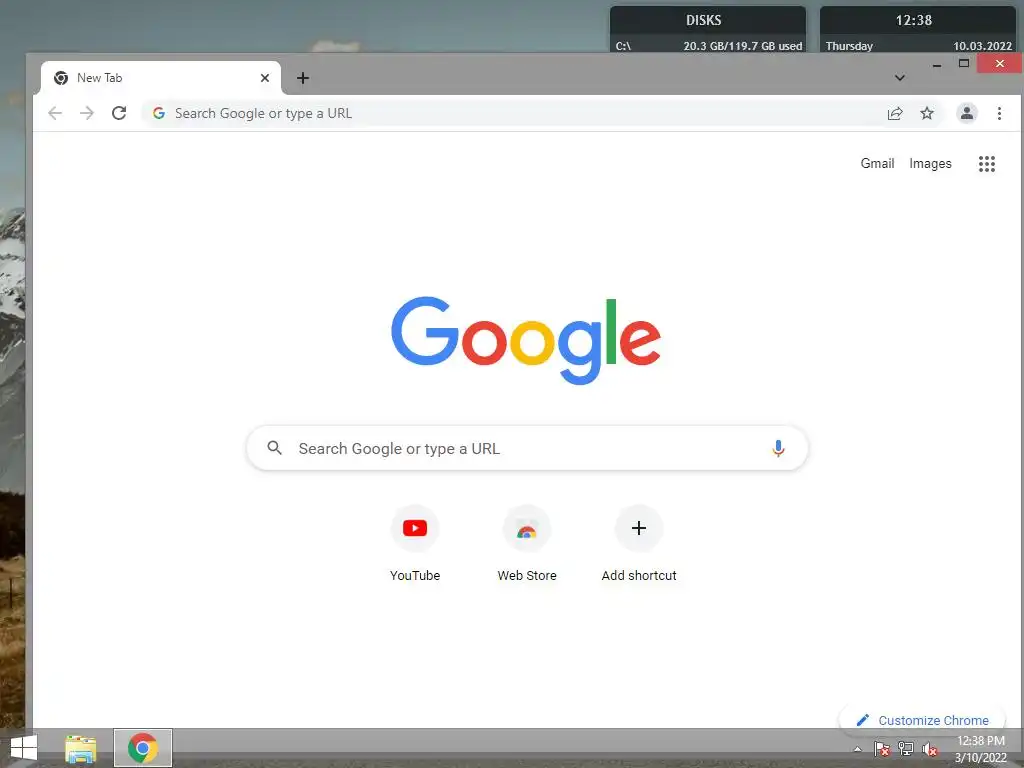Open the network tray icon
This screenshot has height=768, width=1024.
point(906,749)
